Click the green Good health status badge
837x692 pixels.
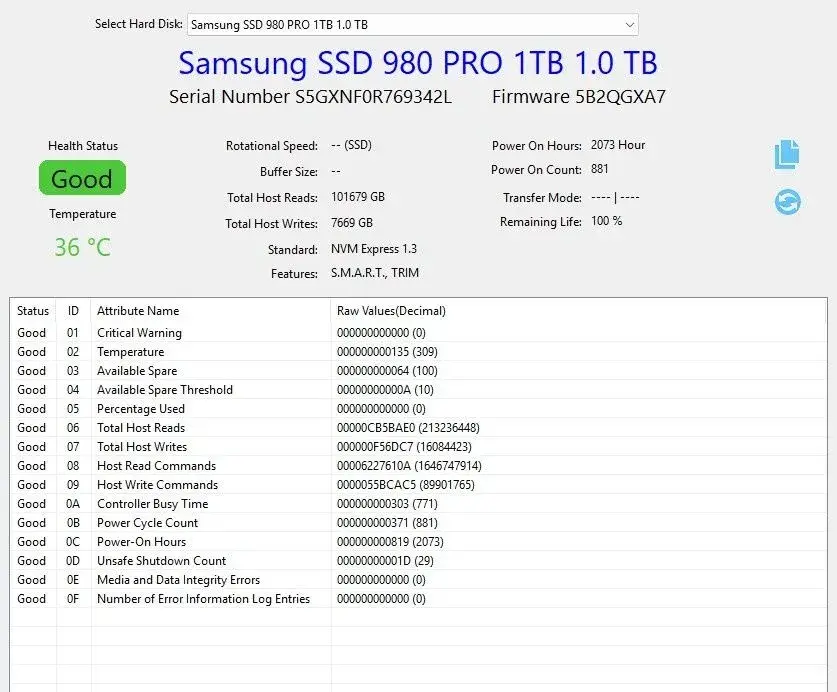(82, 178)
